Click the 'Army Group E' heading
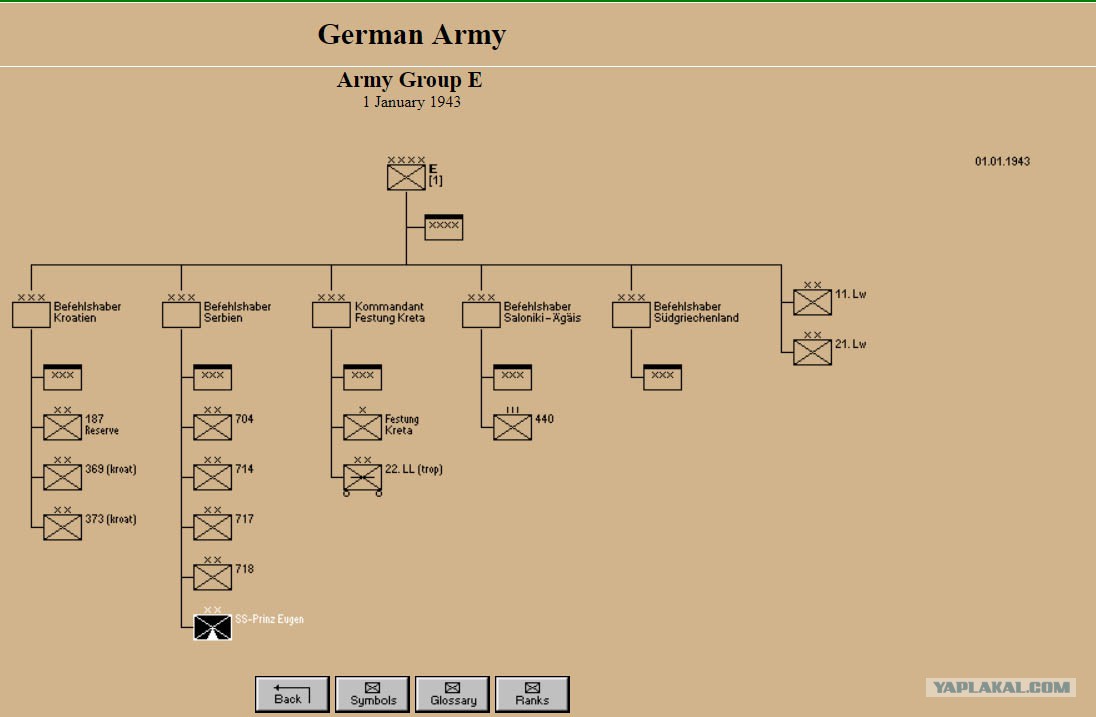Image resolution: width=1096 pixels, height=717 pixels. [x=410, y=80]
